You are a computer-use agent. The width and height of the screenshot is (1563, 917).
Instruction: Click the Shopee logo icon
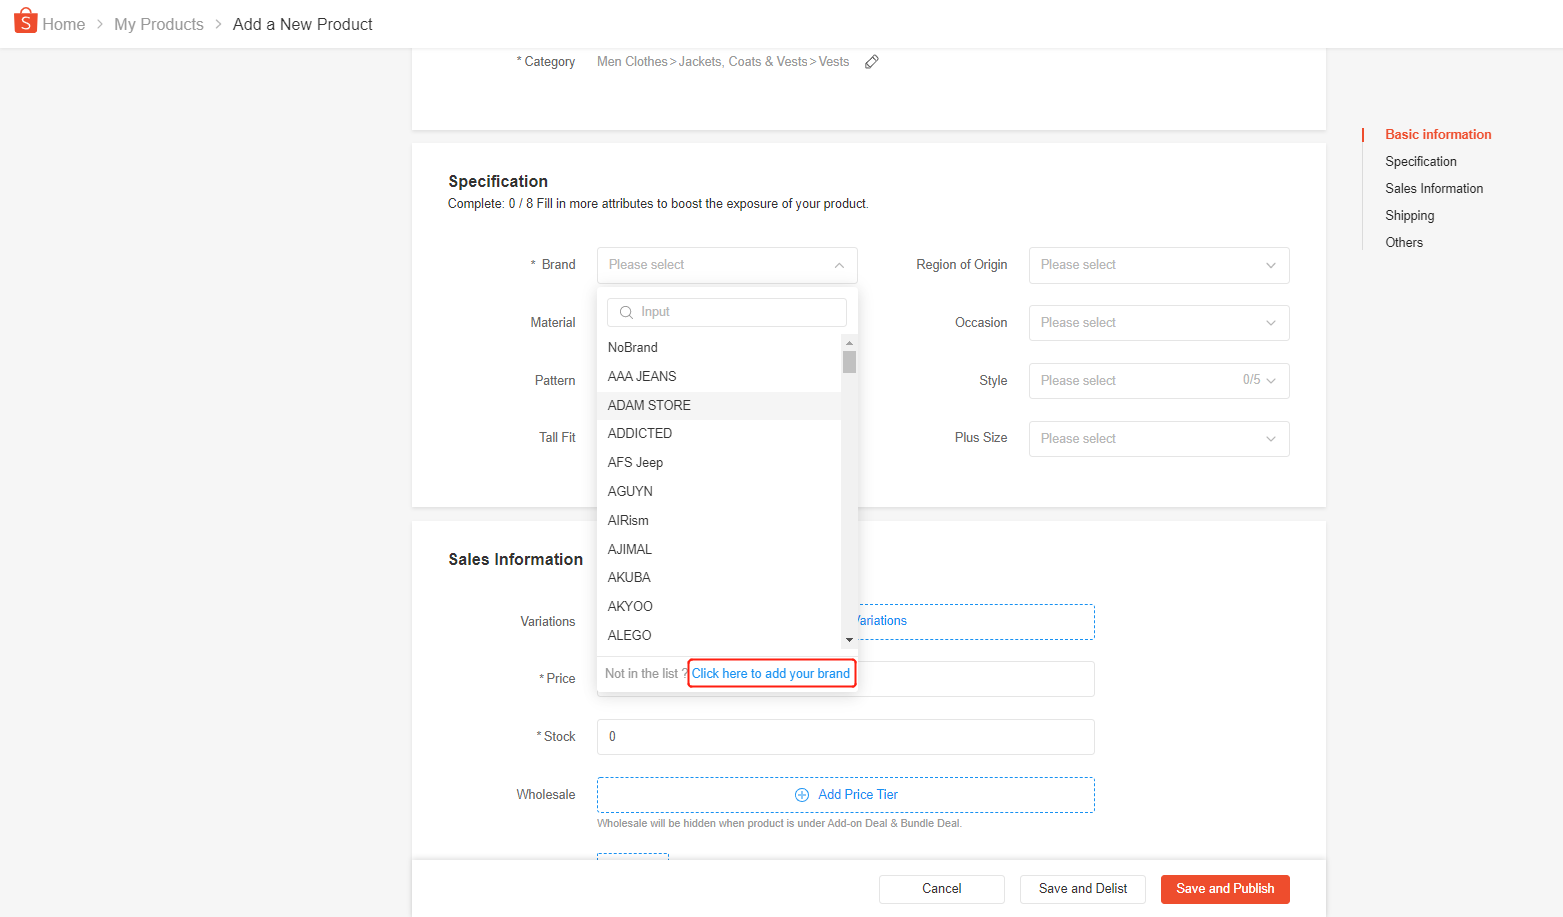pos(25,21)
